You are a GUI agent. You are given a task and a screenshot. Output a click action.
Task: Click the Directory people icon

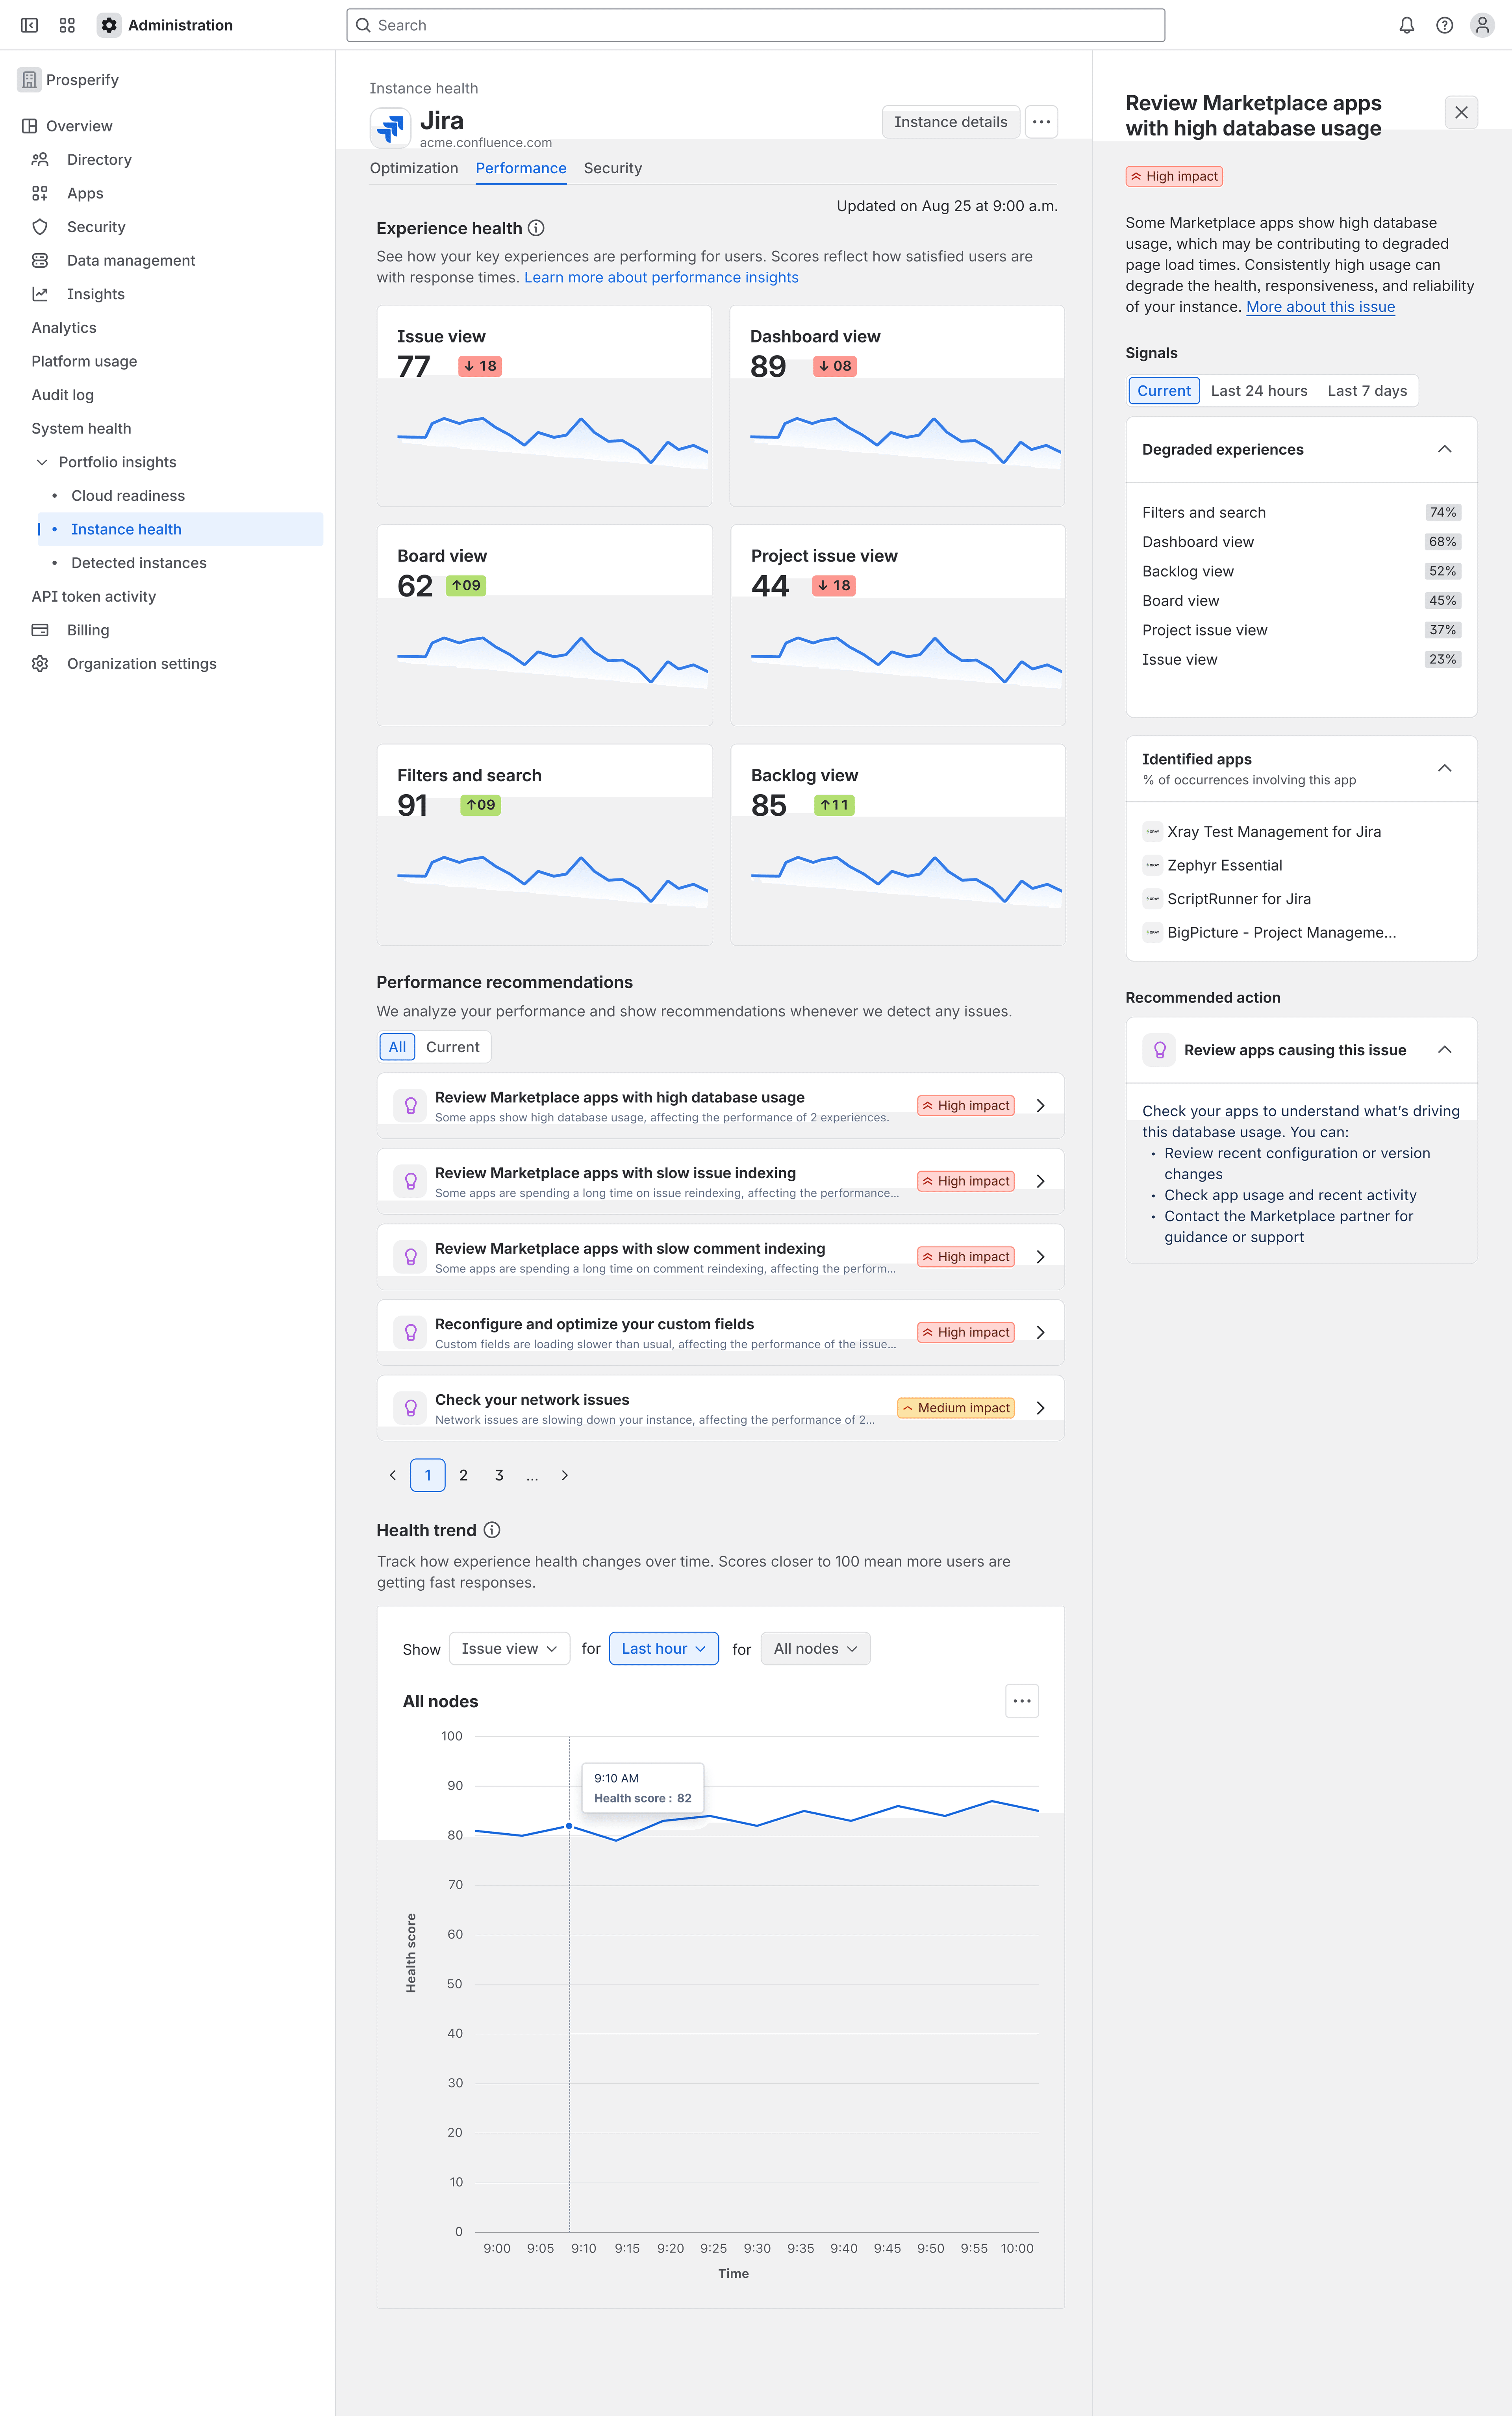40,160
